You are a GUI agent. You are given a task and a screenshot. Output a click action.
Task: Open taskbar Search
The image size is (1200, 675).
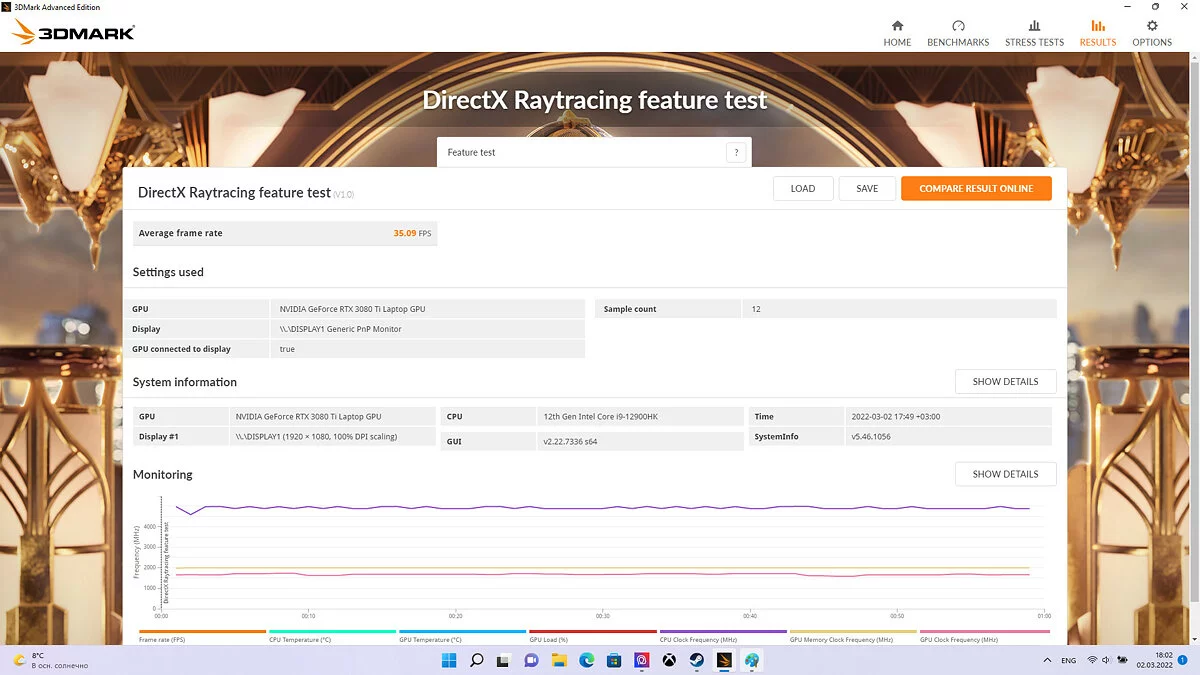point(477,660)
